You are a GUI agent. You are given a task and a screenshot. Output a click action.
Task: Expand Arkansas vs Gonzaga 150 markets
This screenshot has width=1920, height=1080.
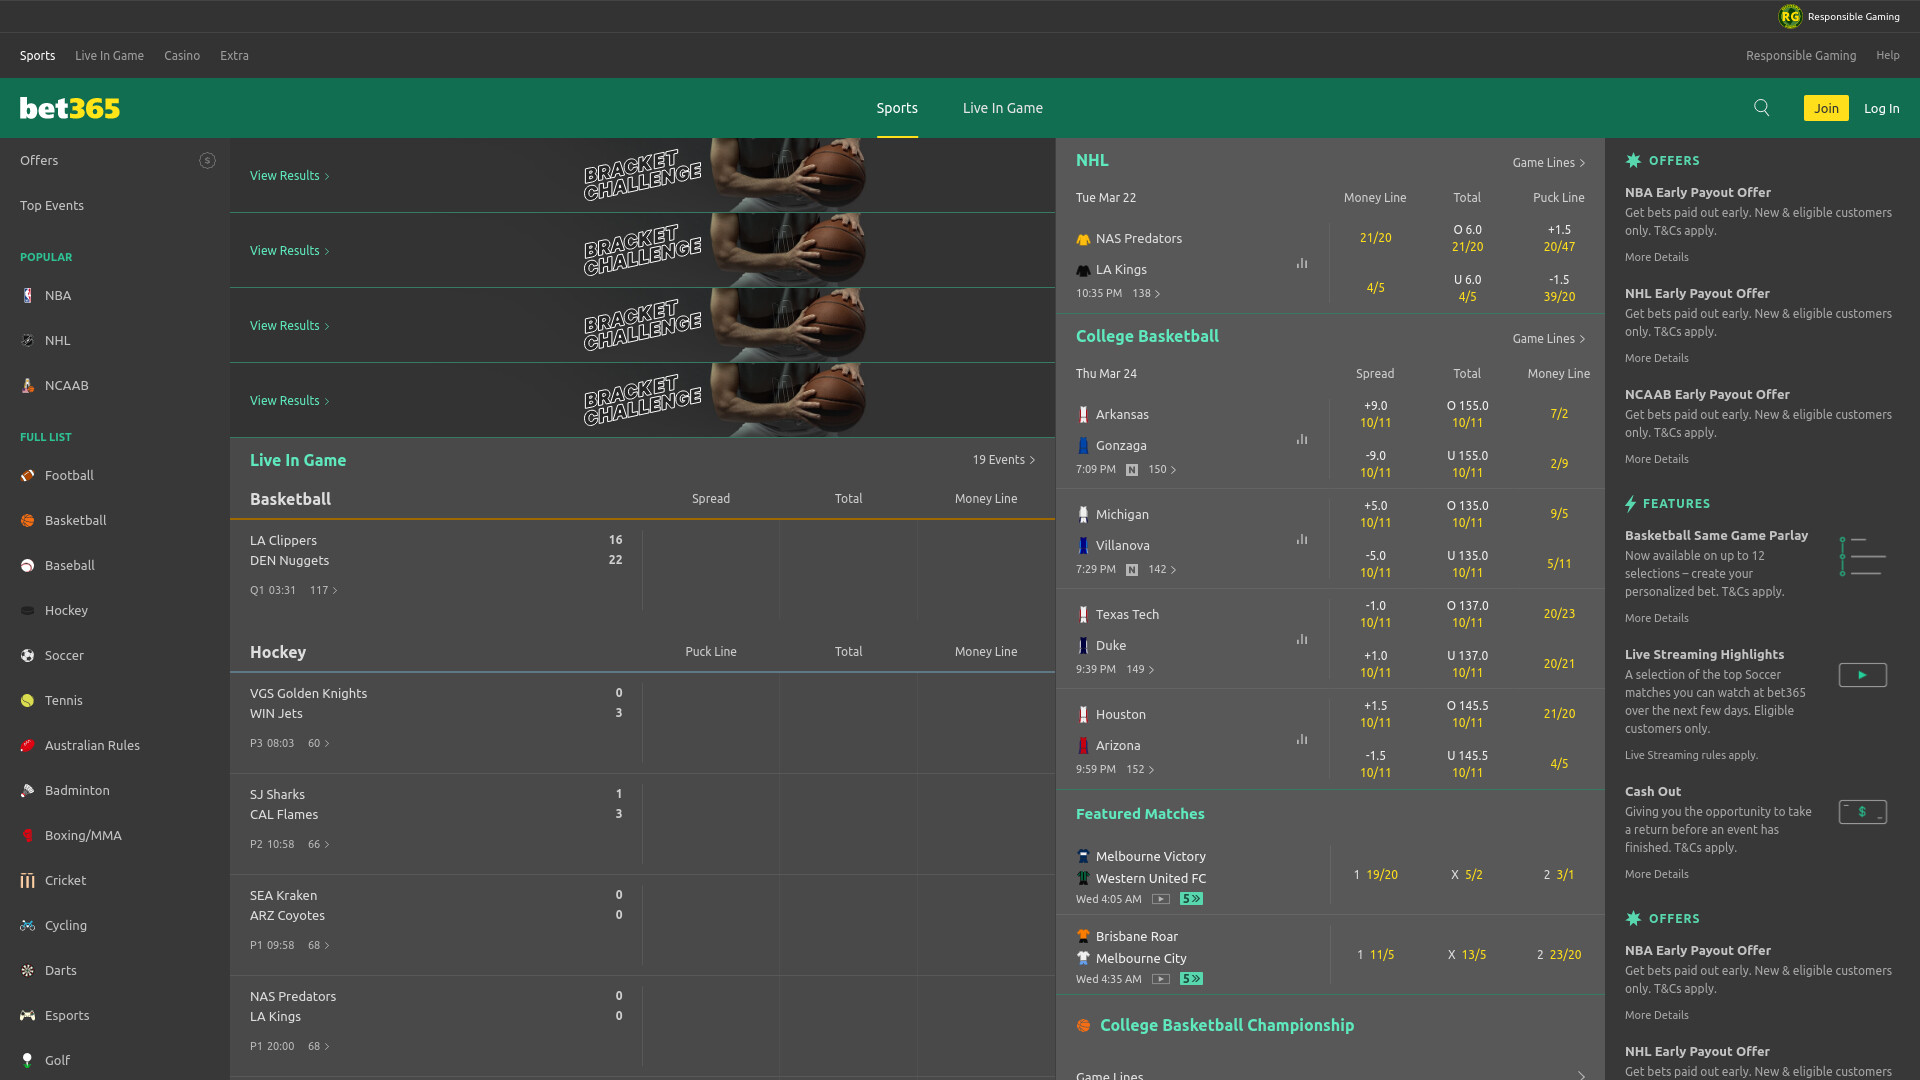click(x=1163, y=469)
